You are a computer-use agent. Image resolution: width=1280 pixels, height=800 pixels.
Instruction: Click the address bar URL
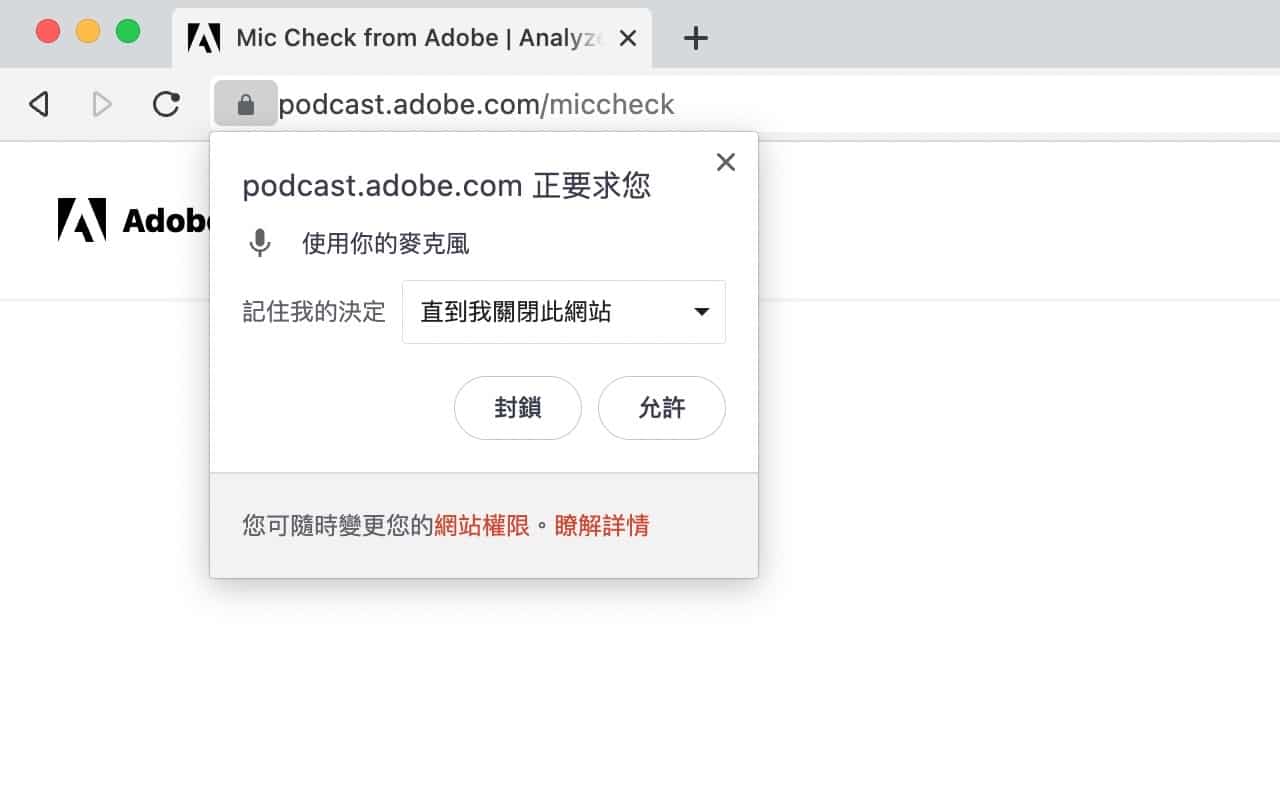476,104
